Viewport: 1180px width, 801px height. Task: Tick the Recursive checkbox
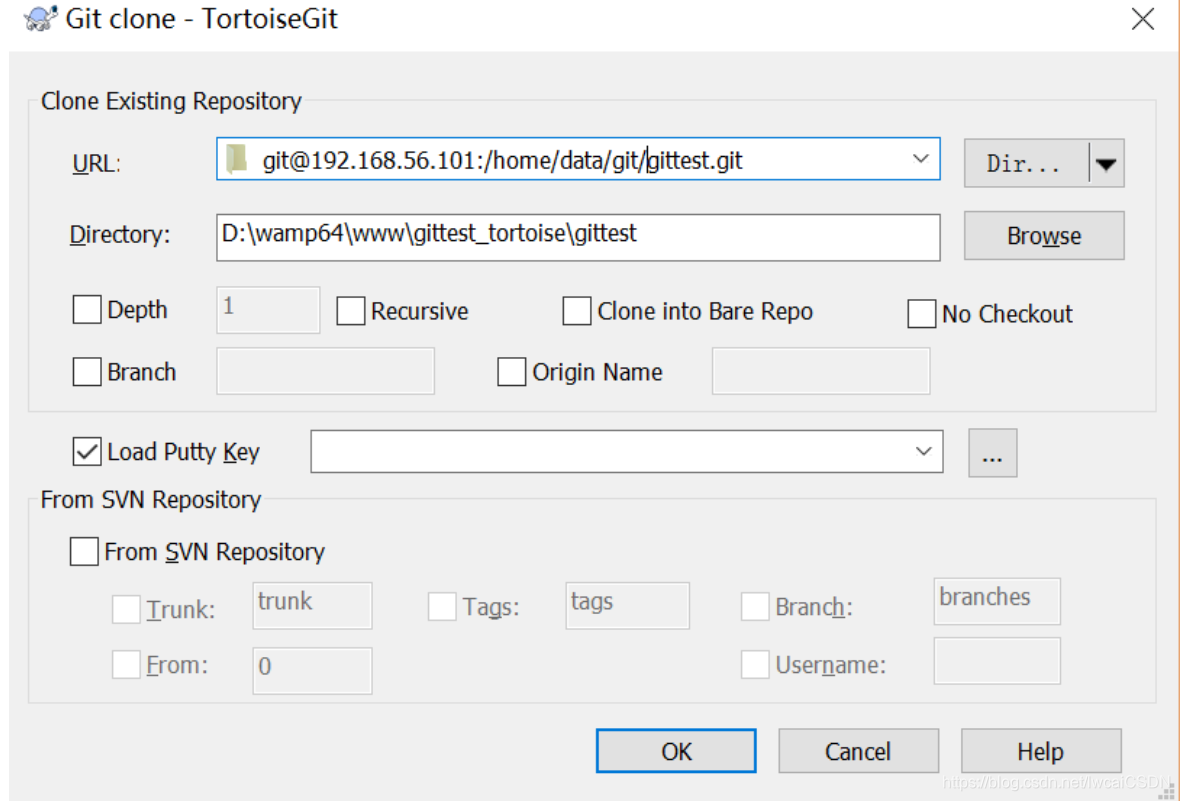[351, 311]
